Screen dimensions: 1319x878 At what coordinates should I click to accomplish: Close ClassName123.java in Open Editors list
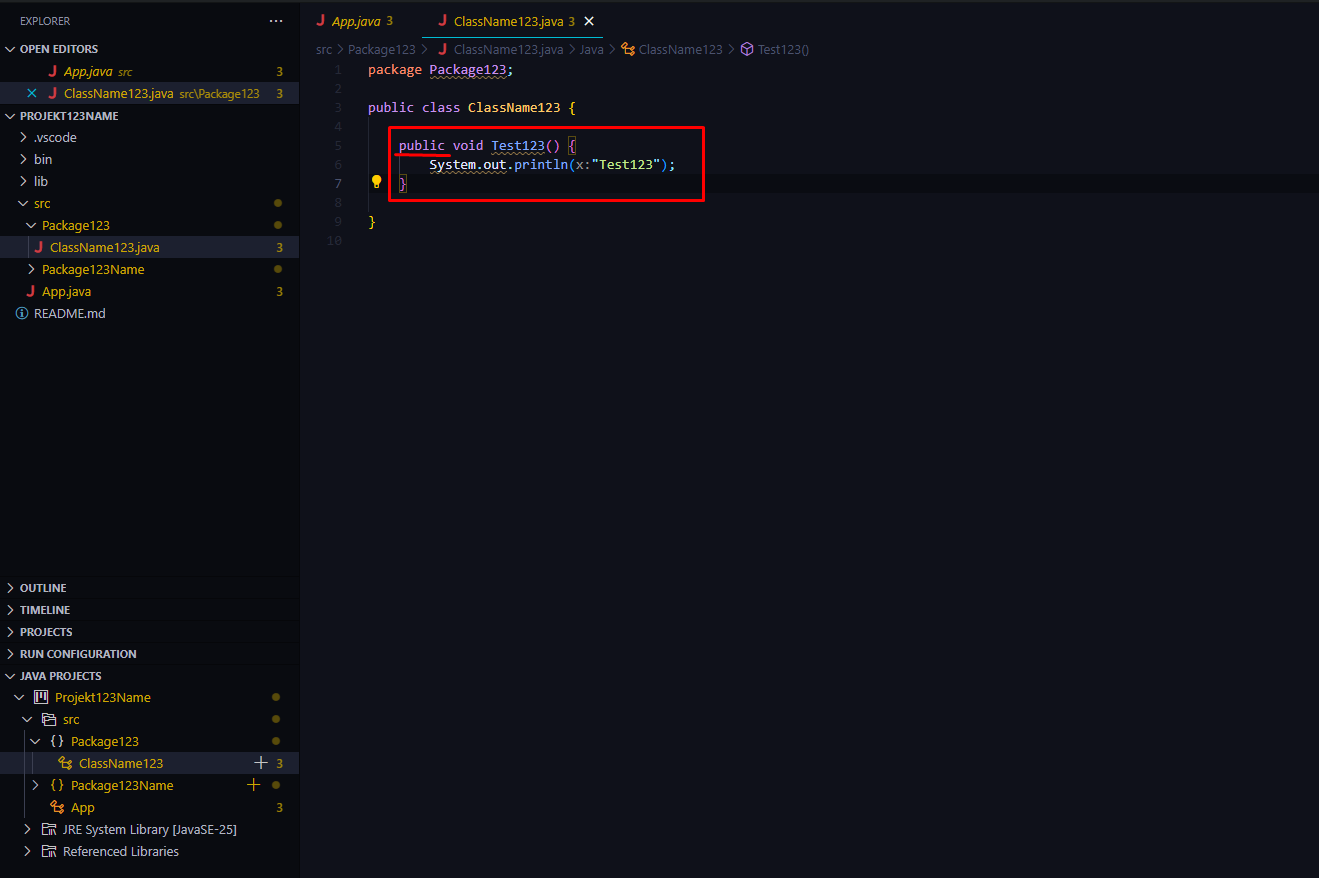click(x=32, y=93)
